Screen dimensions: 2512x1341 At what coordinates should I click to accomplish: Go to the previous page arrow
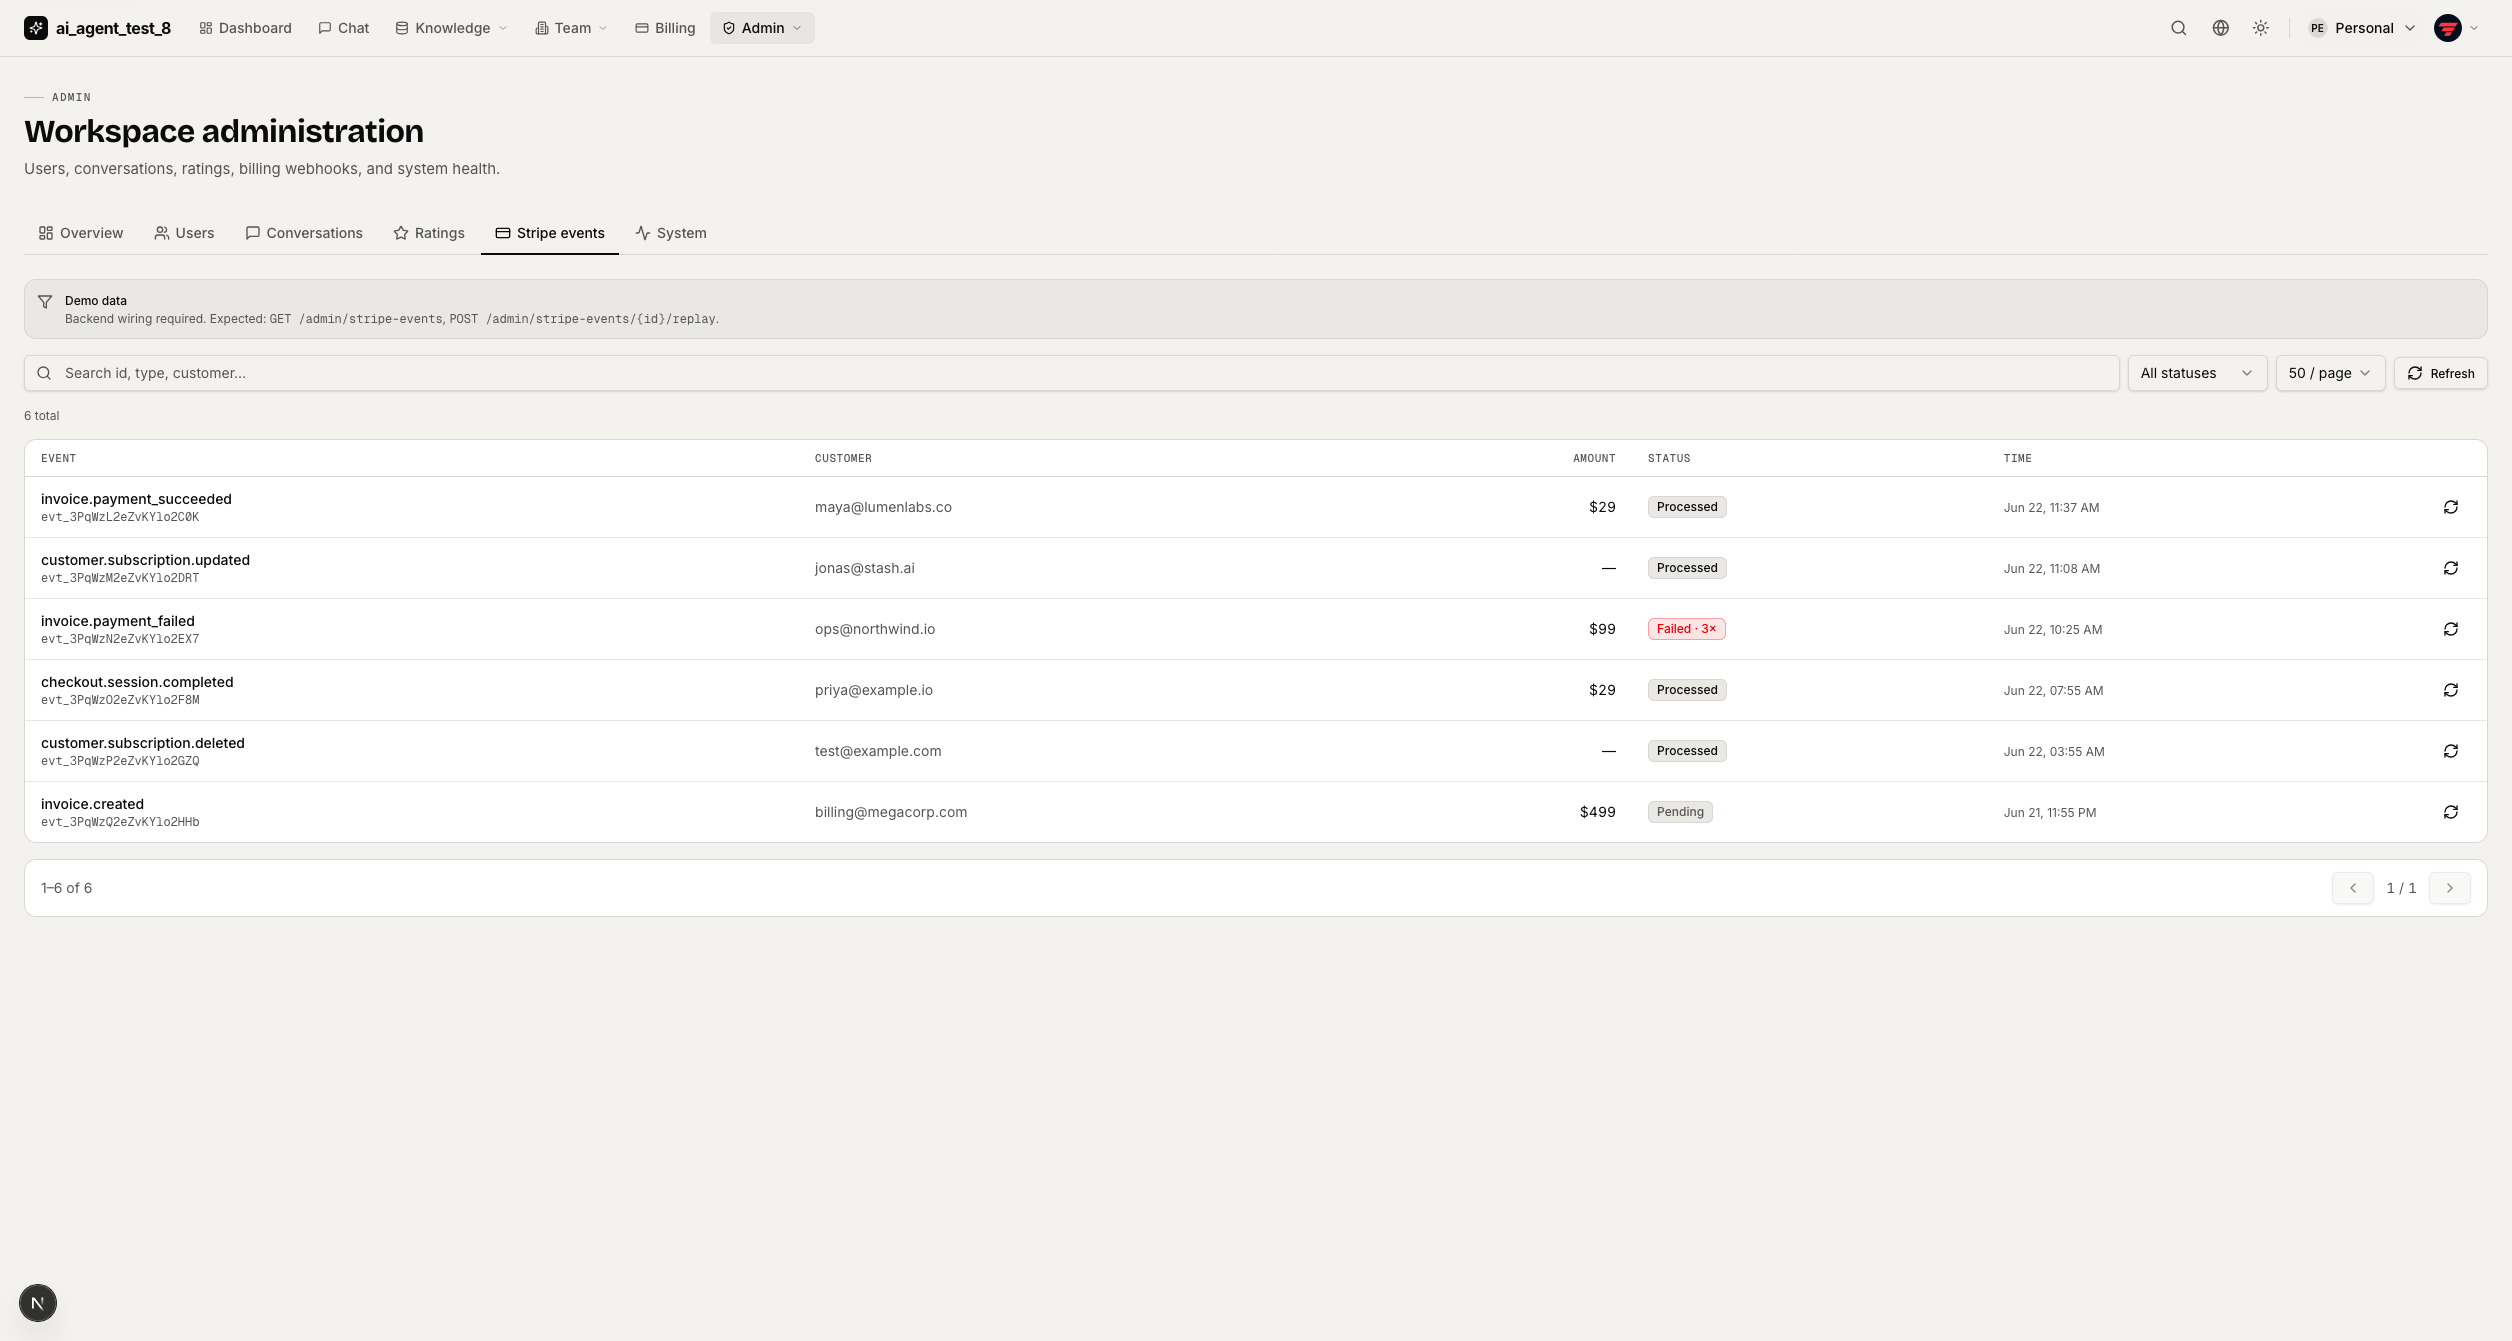point(2352,888)
